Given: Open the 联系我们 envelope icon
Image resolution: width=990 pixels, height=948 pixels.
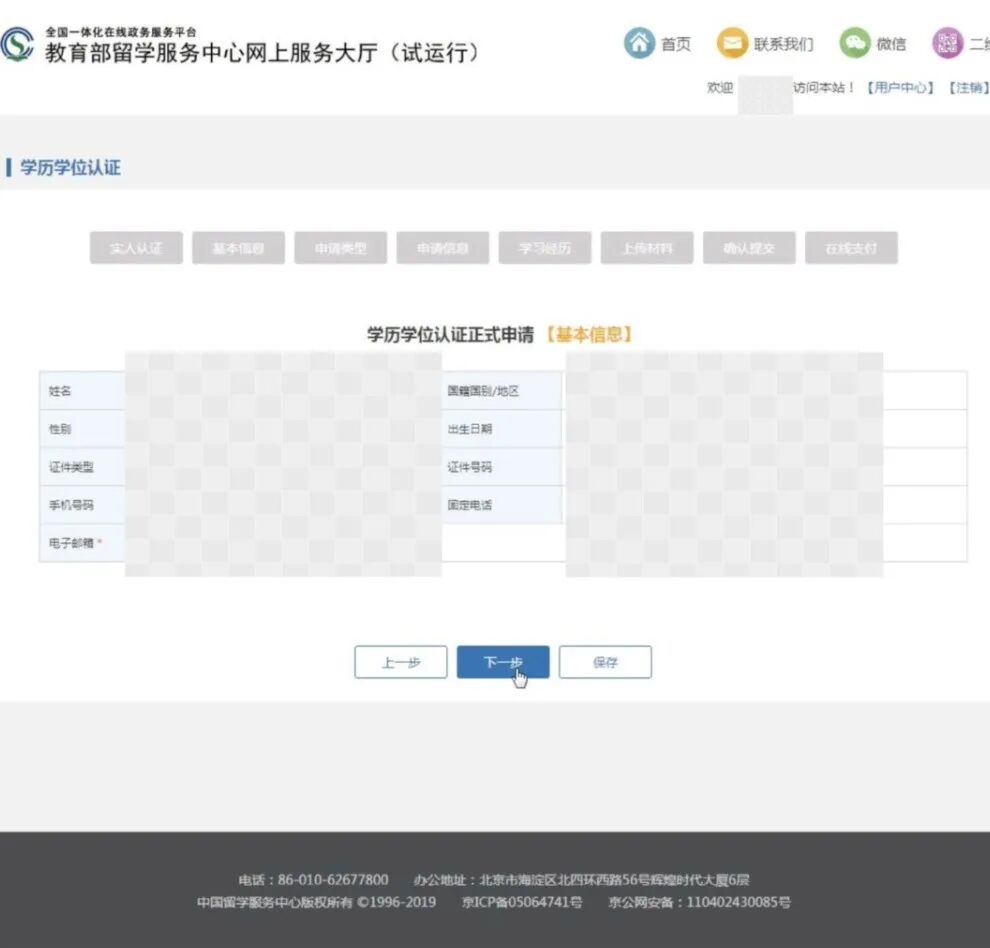Looking at the screenshot, I should pos(732,43).
